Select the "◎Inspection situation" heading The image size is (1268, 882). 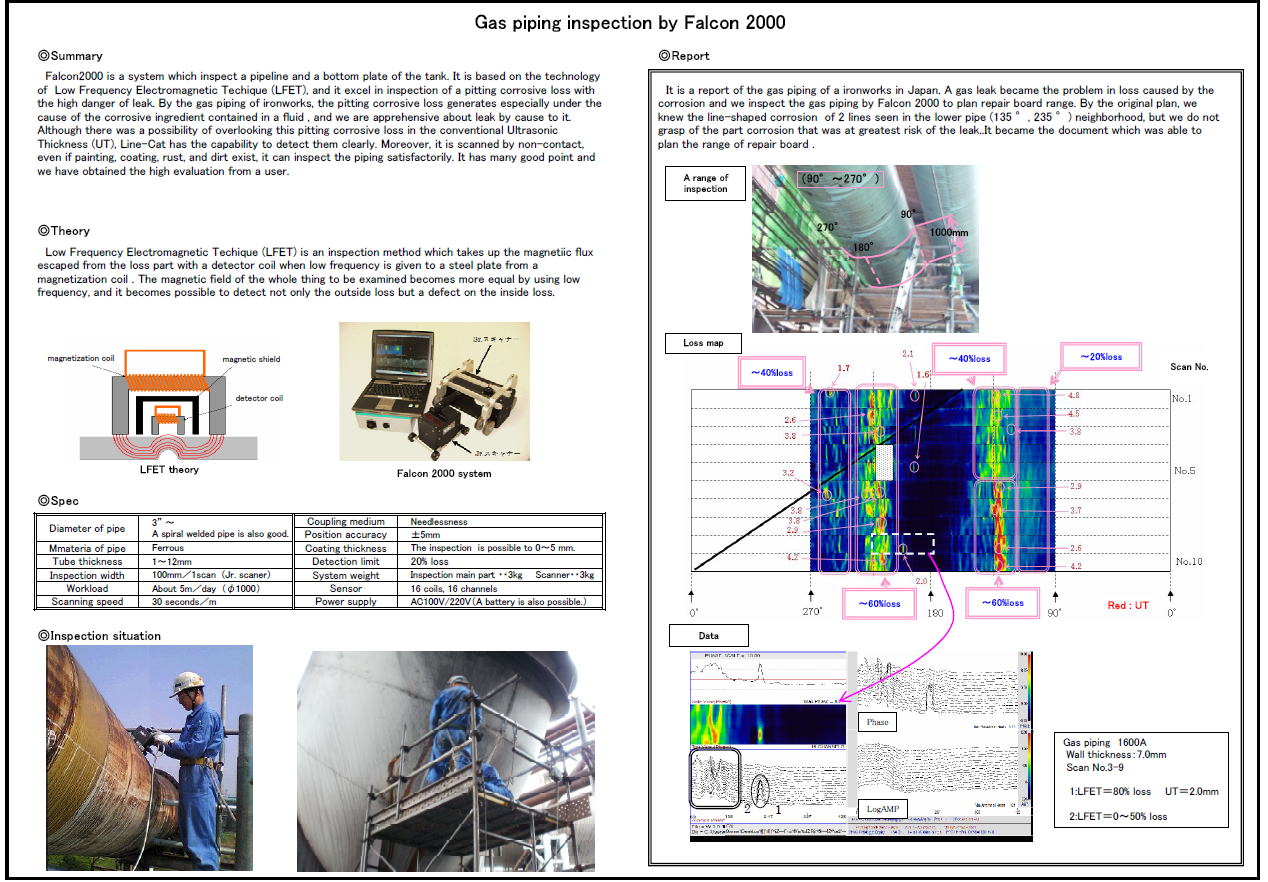pos(99,635)
